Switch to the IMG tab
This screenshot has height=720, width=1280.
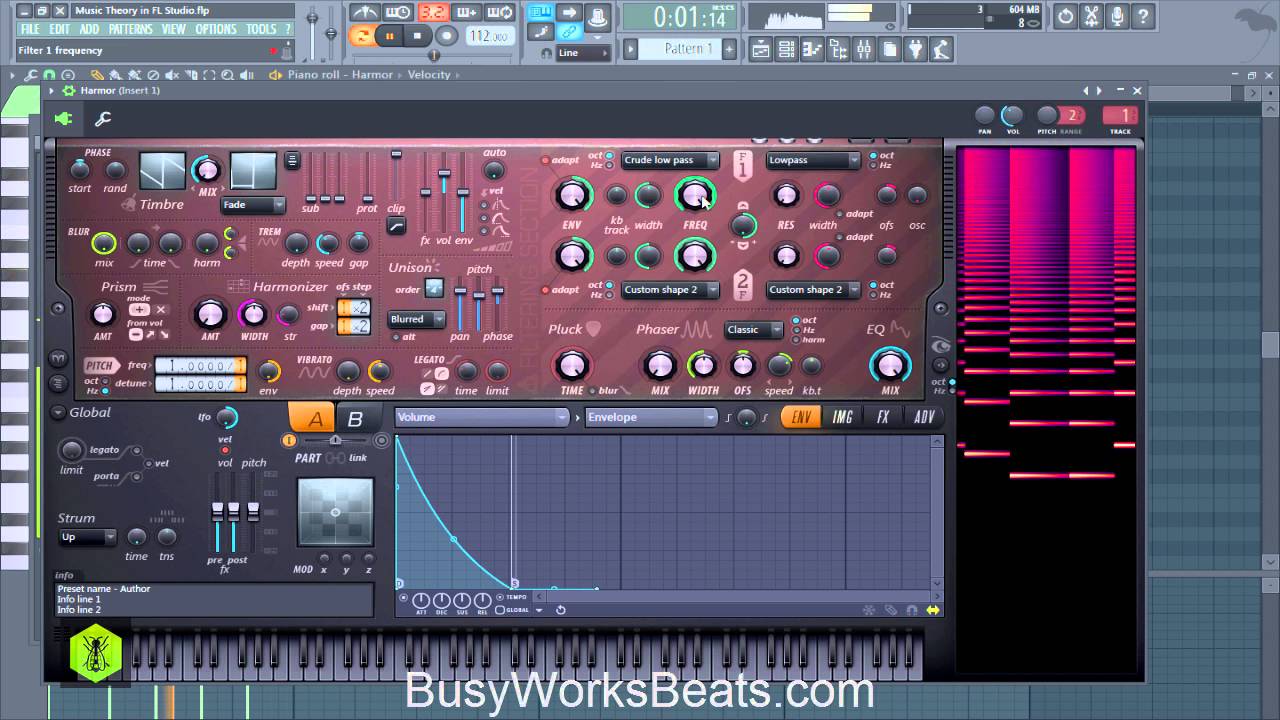[843, 417]
